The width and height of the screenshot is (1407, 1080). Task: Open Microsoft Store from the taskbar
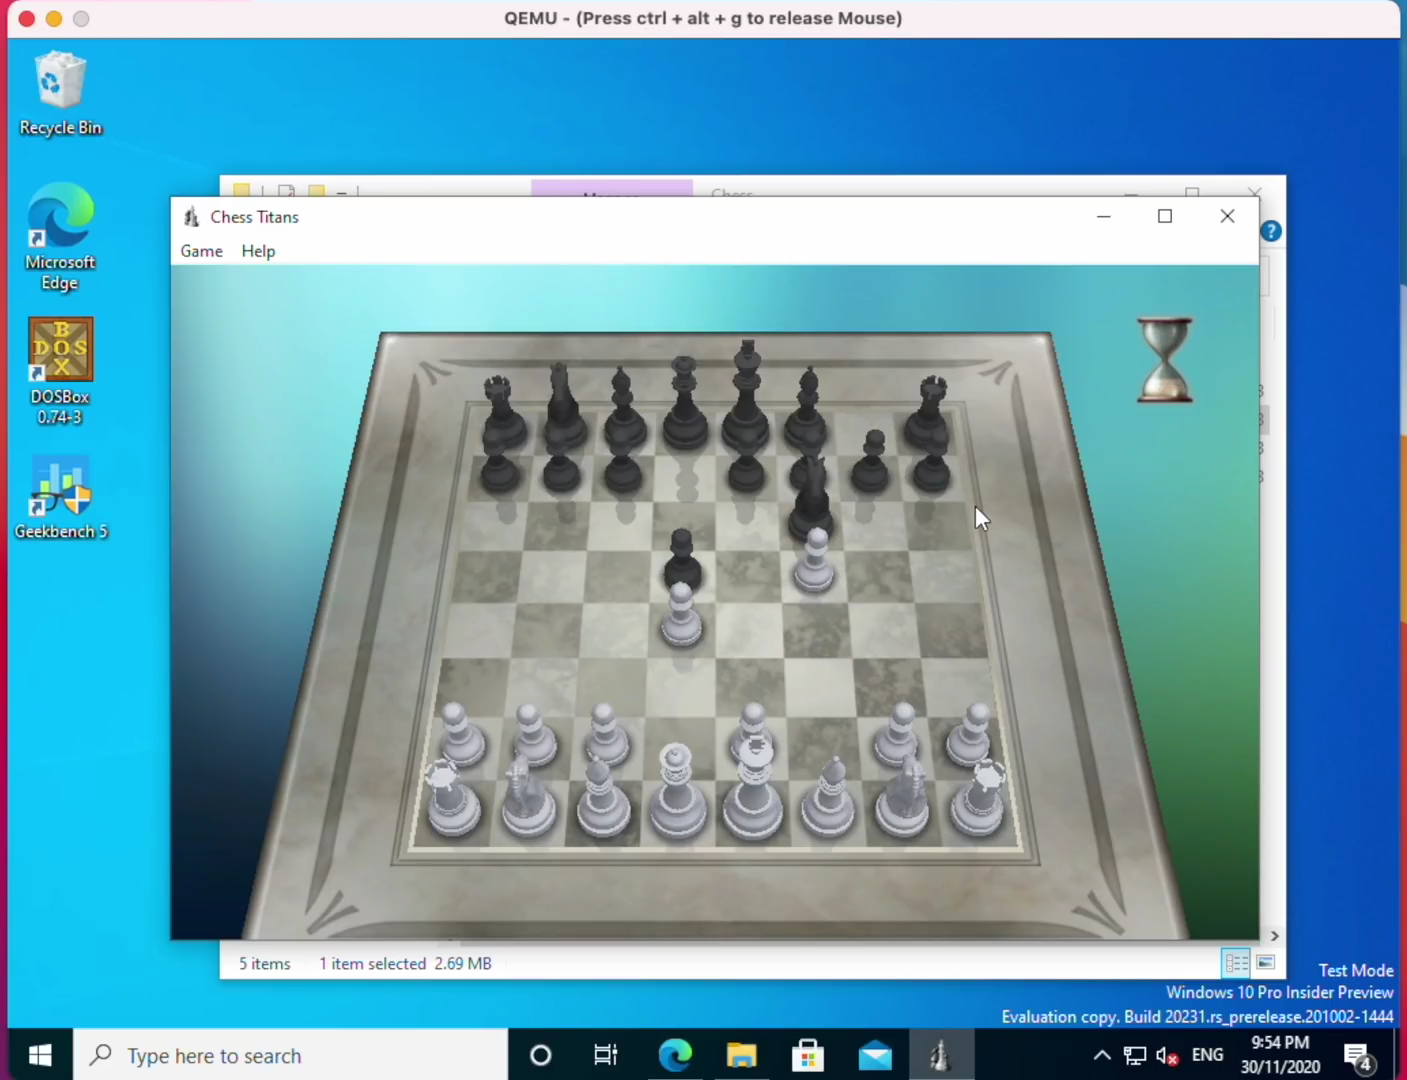(808, 1055)
